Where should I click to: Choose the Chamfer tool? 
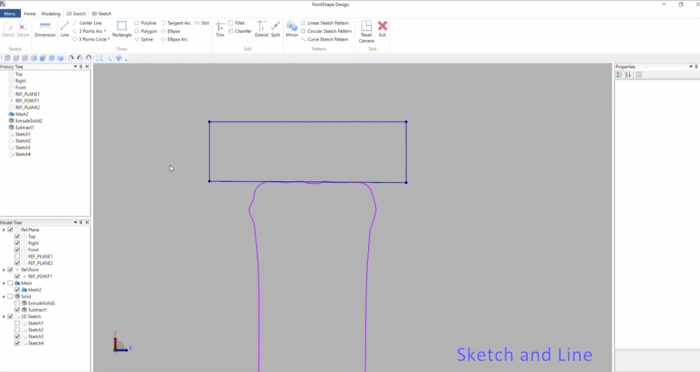pos(240,31)
